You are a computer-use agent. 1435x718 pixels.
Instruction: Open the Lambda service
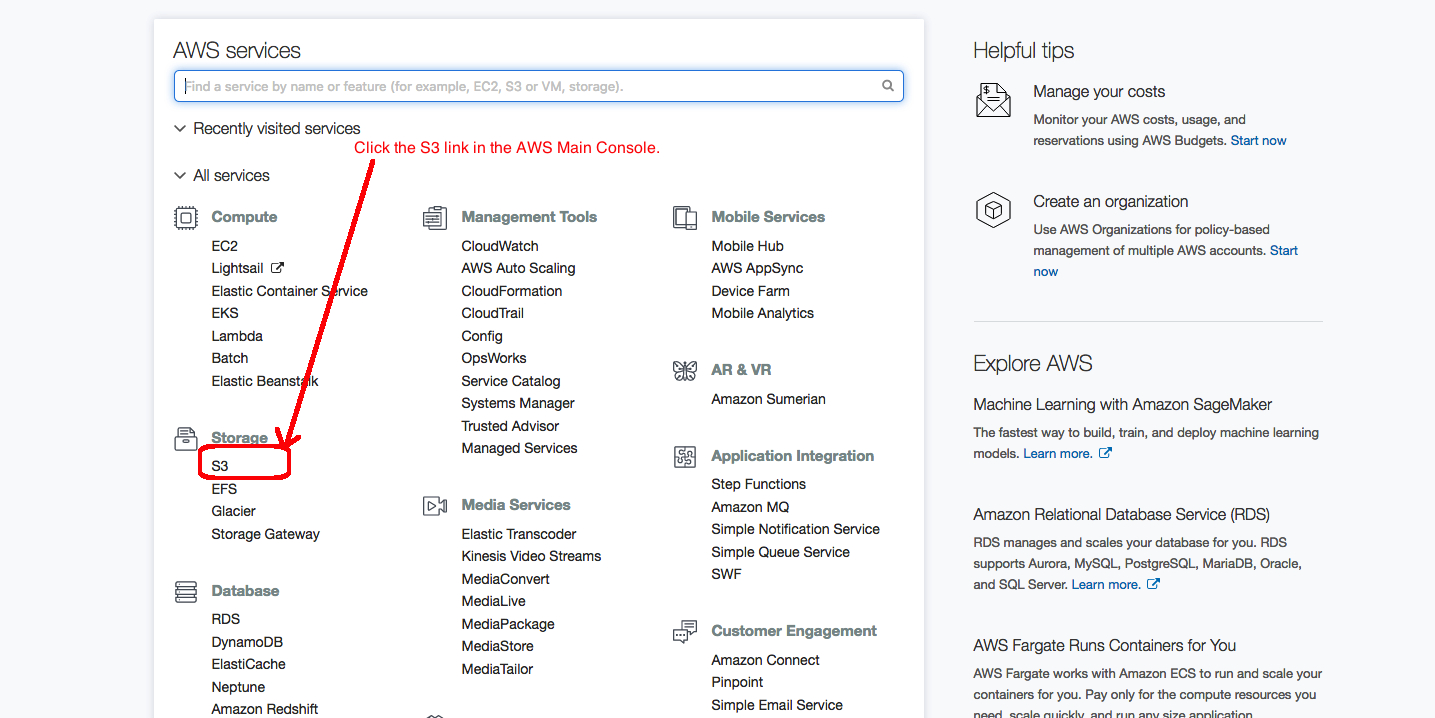238,336
